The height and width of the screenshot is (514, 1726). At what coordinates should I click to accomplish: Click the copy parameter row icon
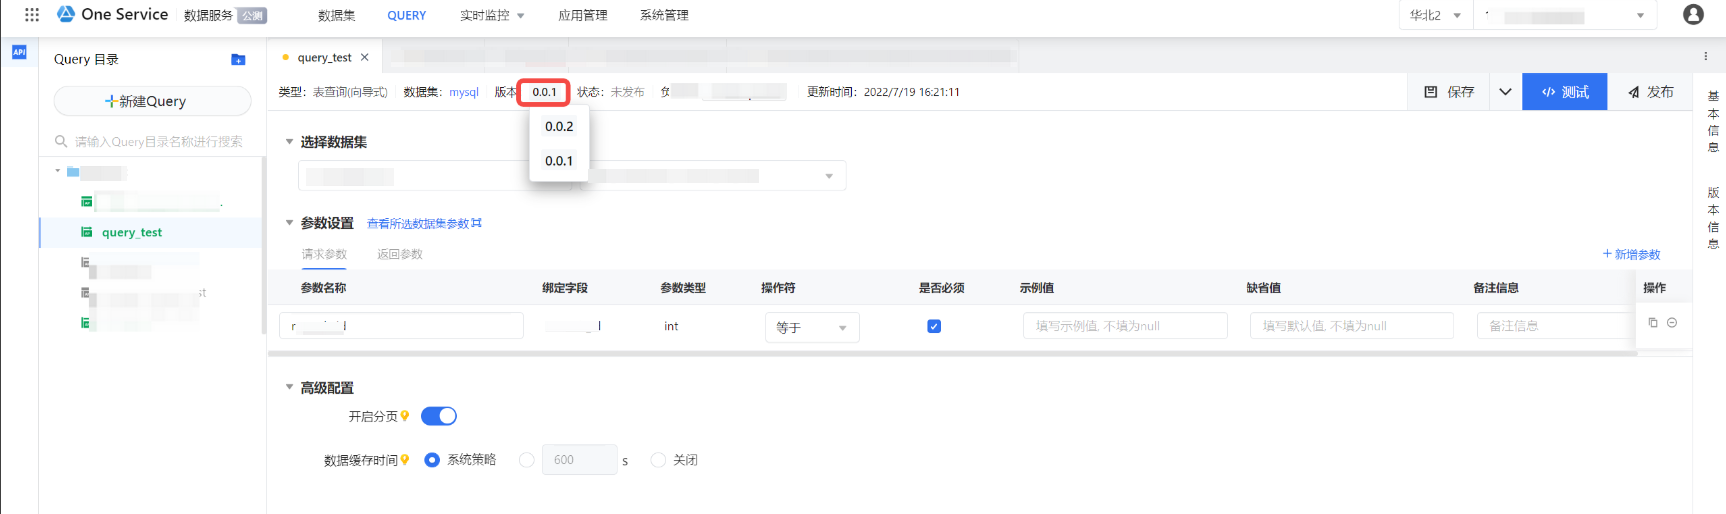(x=1653, y=323)
